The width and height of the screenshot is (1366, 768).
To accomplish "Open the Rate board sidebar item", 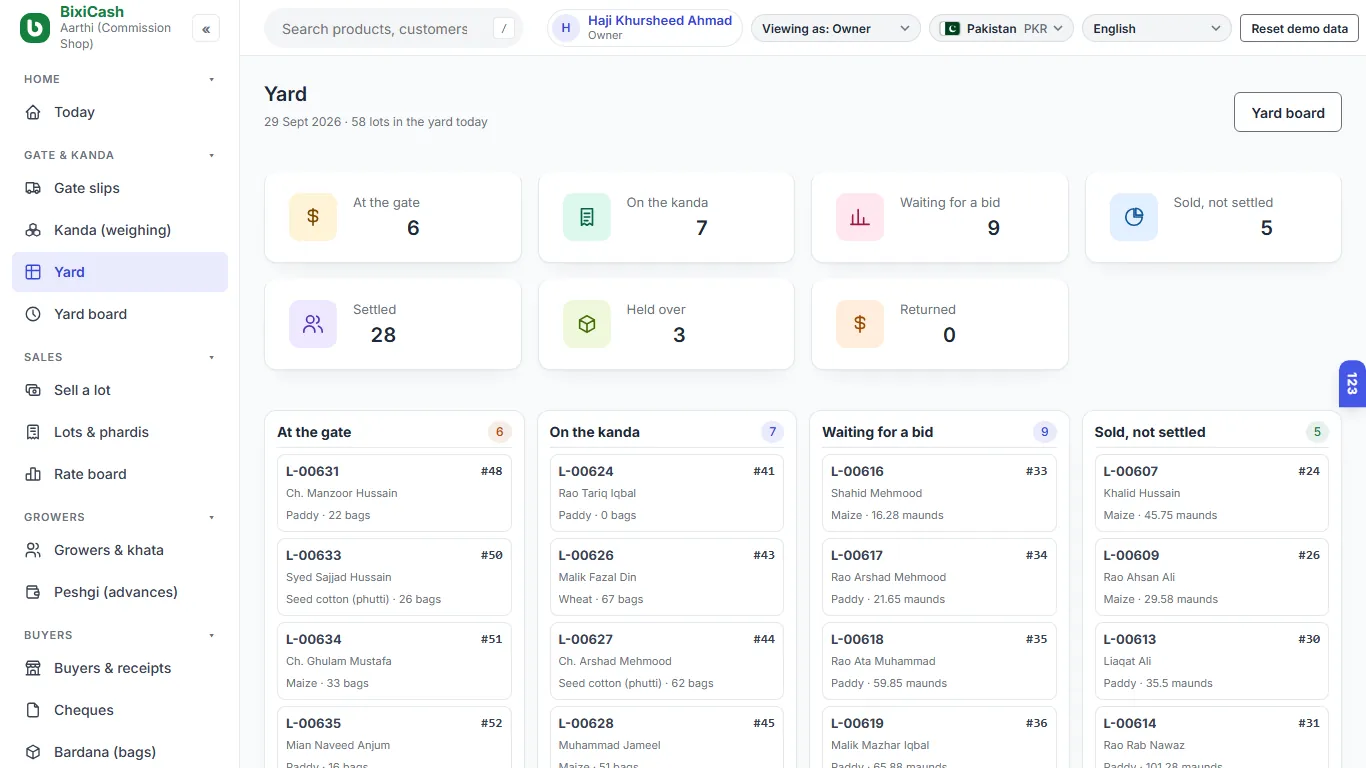I will (x=120, y=474).
